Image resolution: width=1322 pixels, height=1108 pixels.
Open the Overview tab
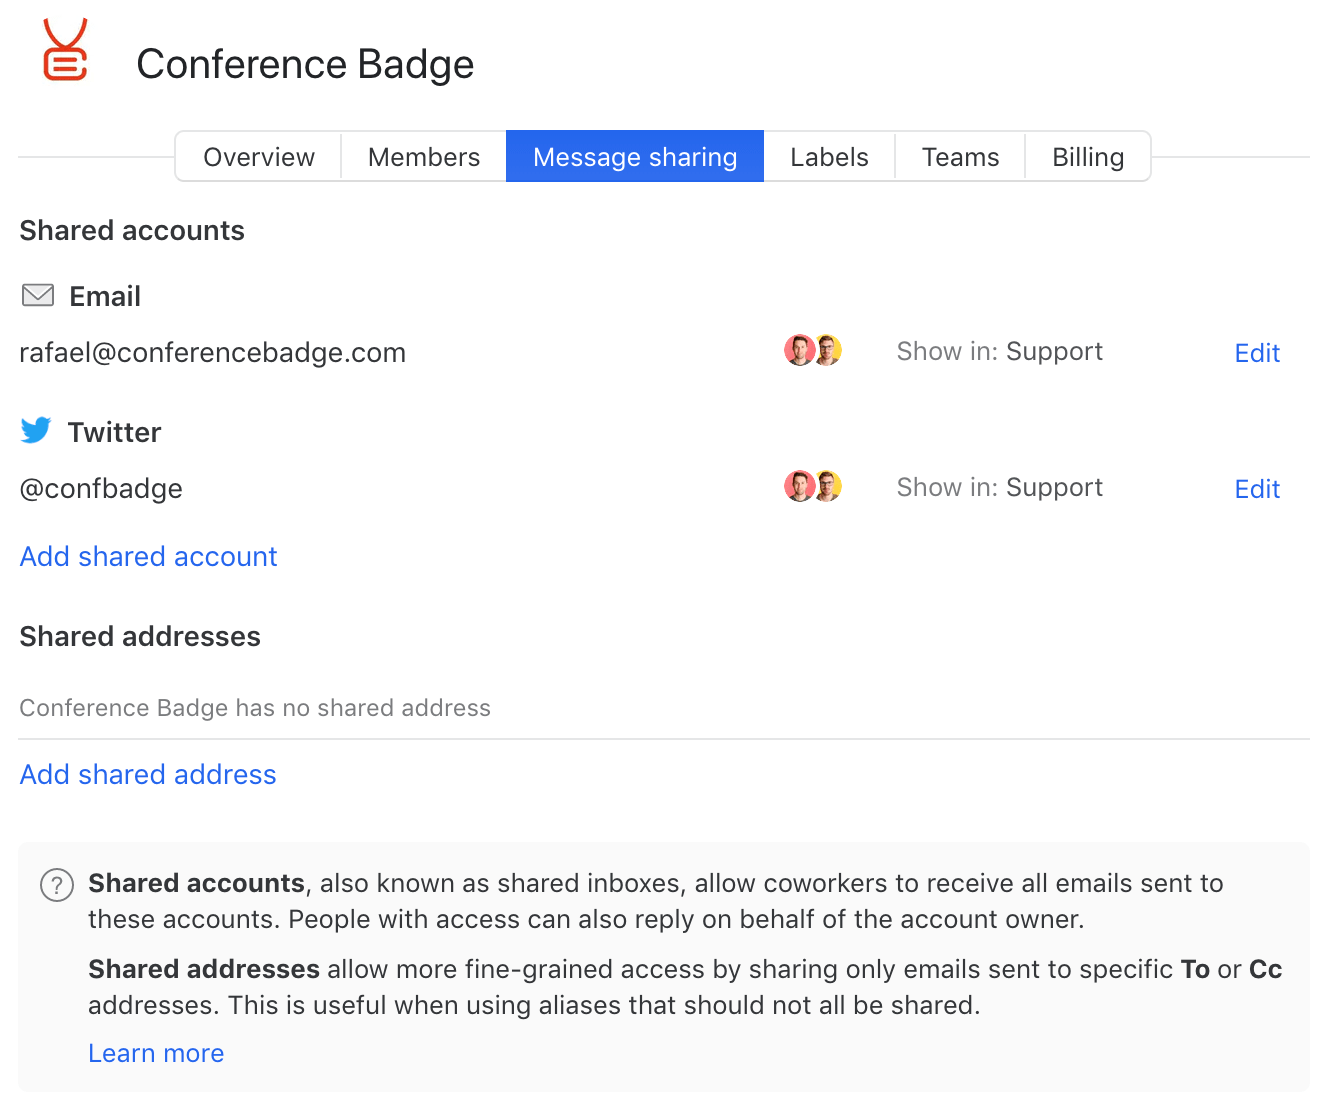pos(259,157)
